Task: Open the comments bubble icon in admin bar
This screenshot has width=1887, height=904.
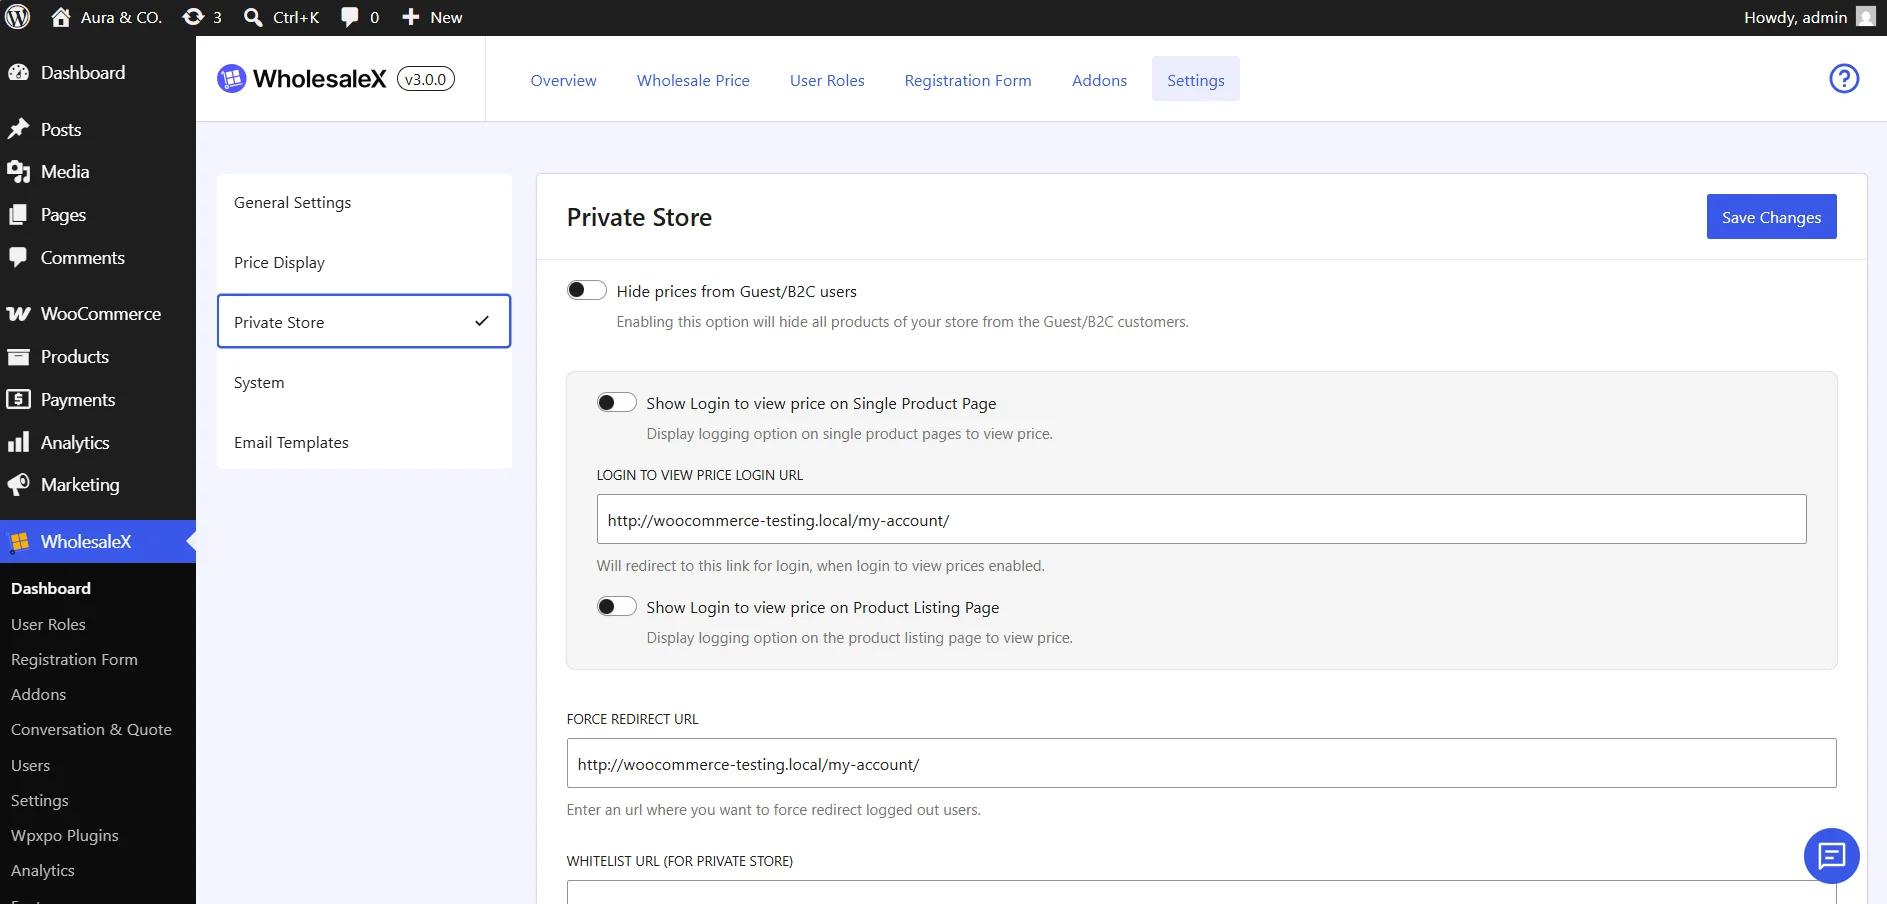Action: click(350, 17)
